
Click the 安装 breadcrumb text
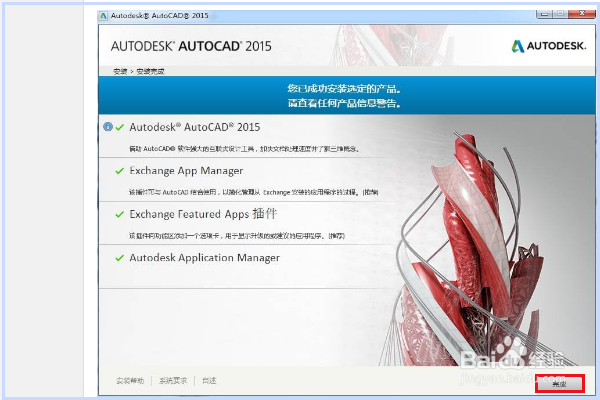pyautogui.click(x=120, y=71)
